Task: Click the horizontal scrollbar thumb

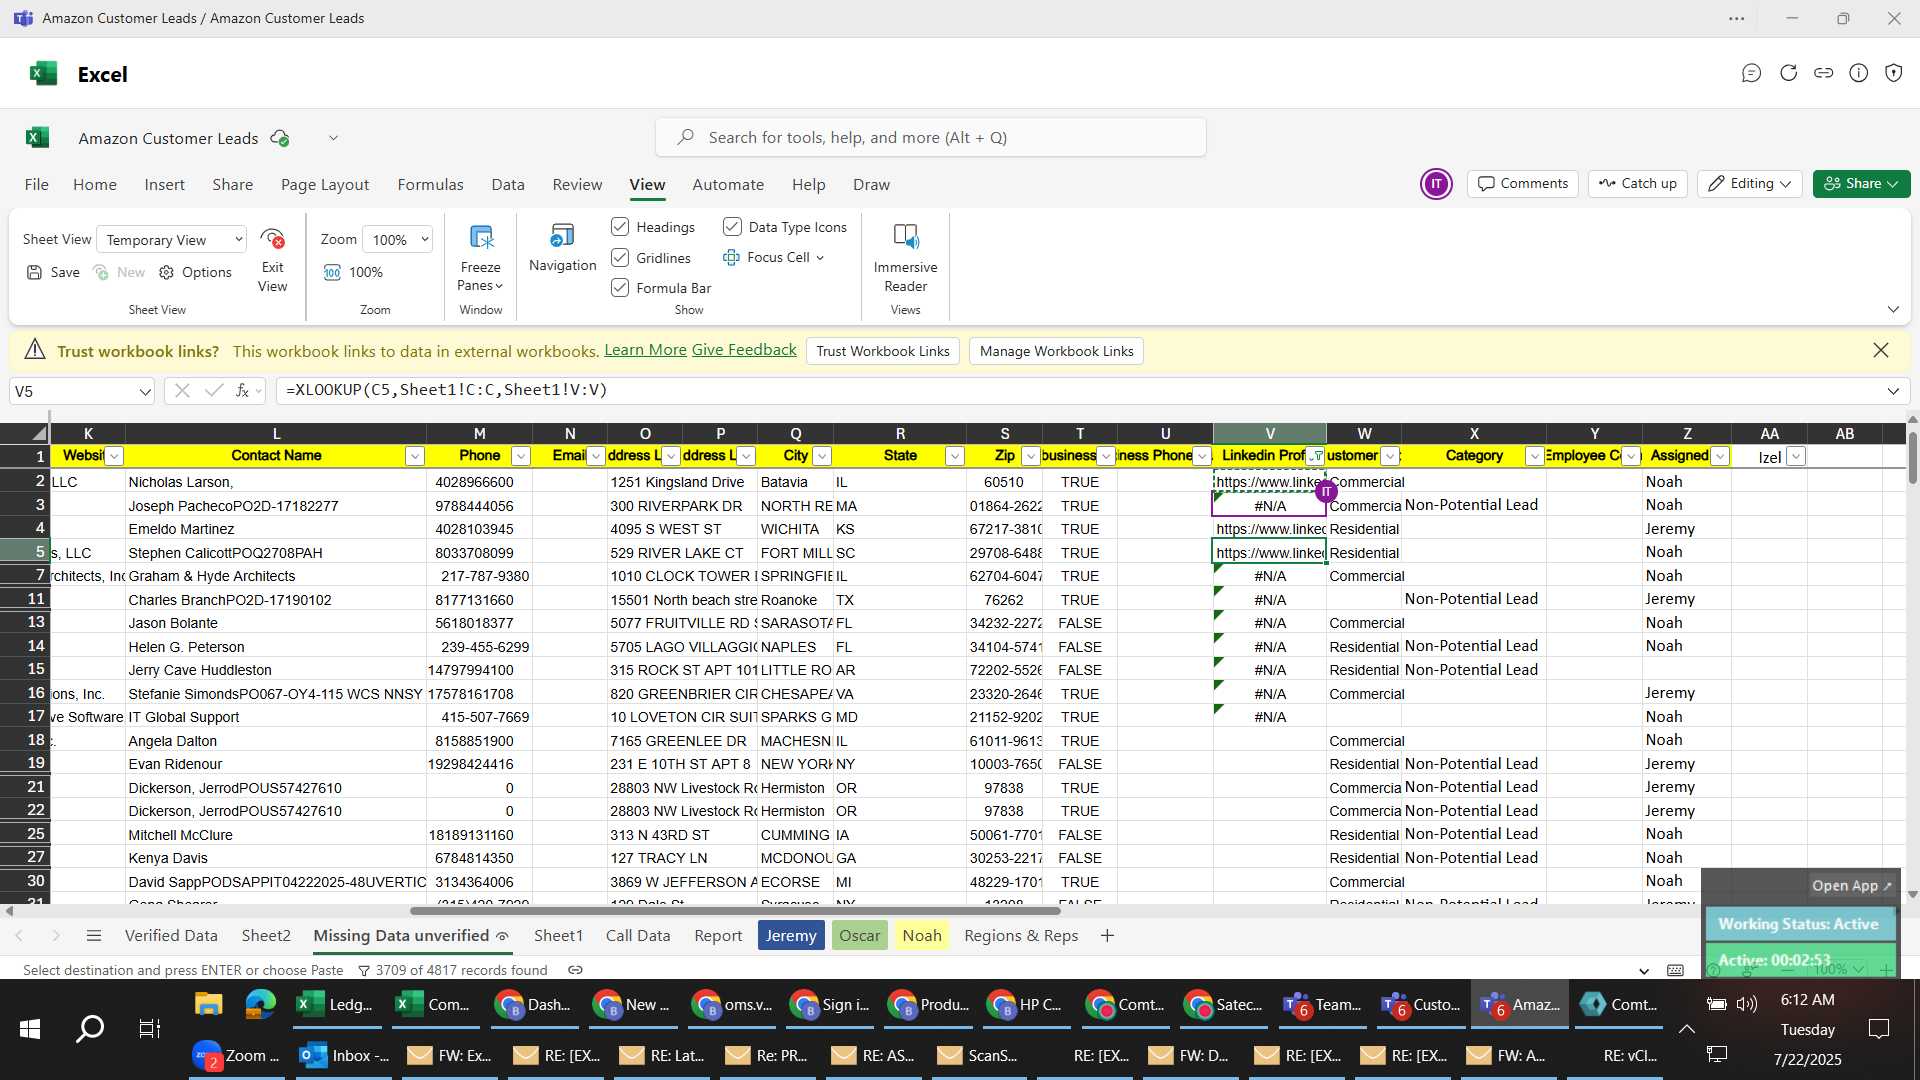Action: (735, 911)
